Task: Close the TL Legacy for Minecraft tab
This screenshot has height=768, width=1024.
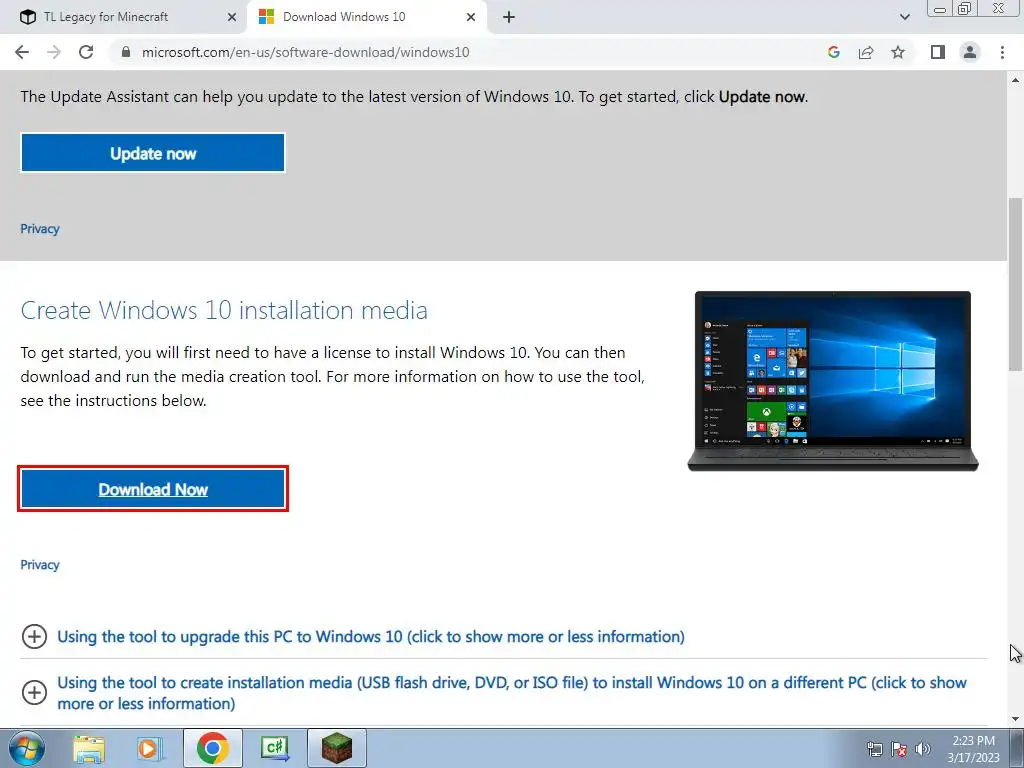Action: (232, 17)
